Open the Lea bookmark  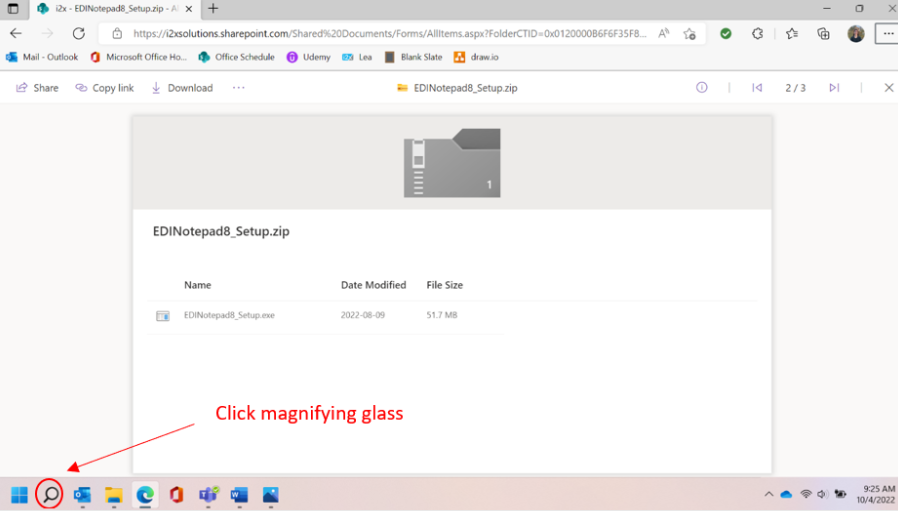(x=357, y=57)
